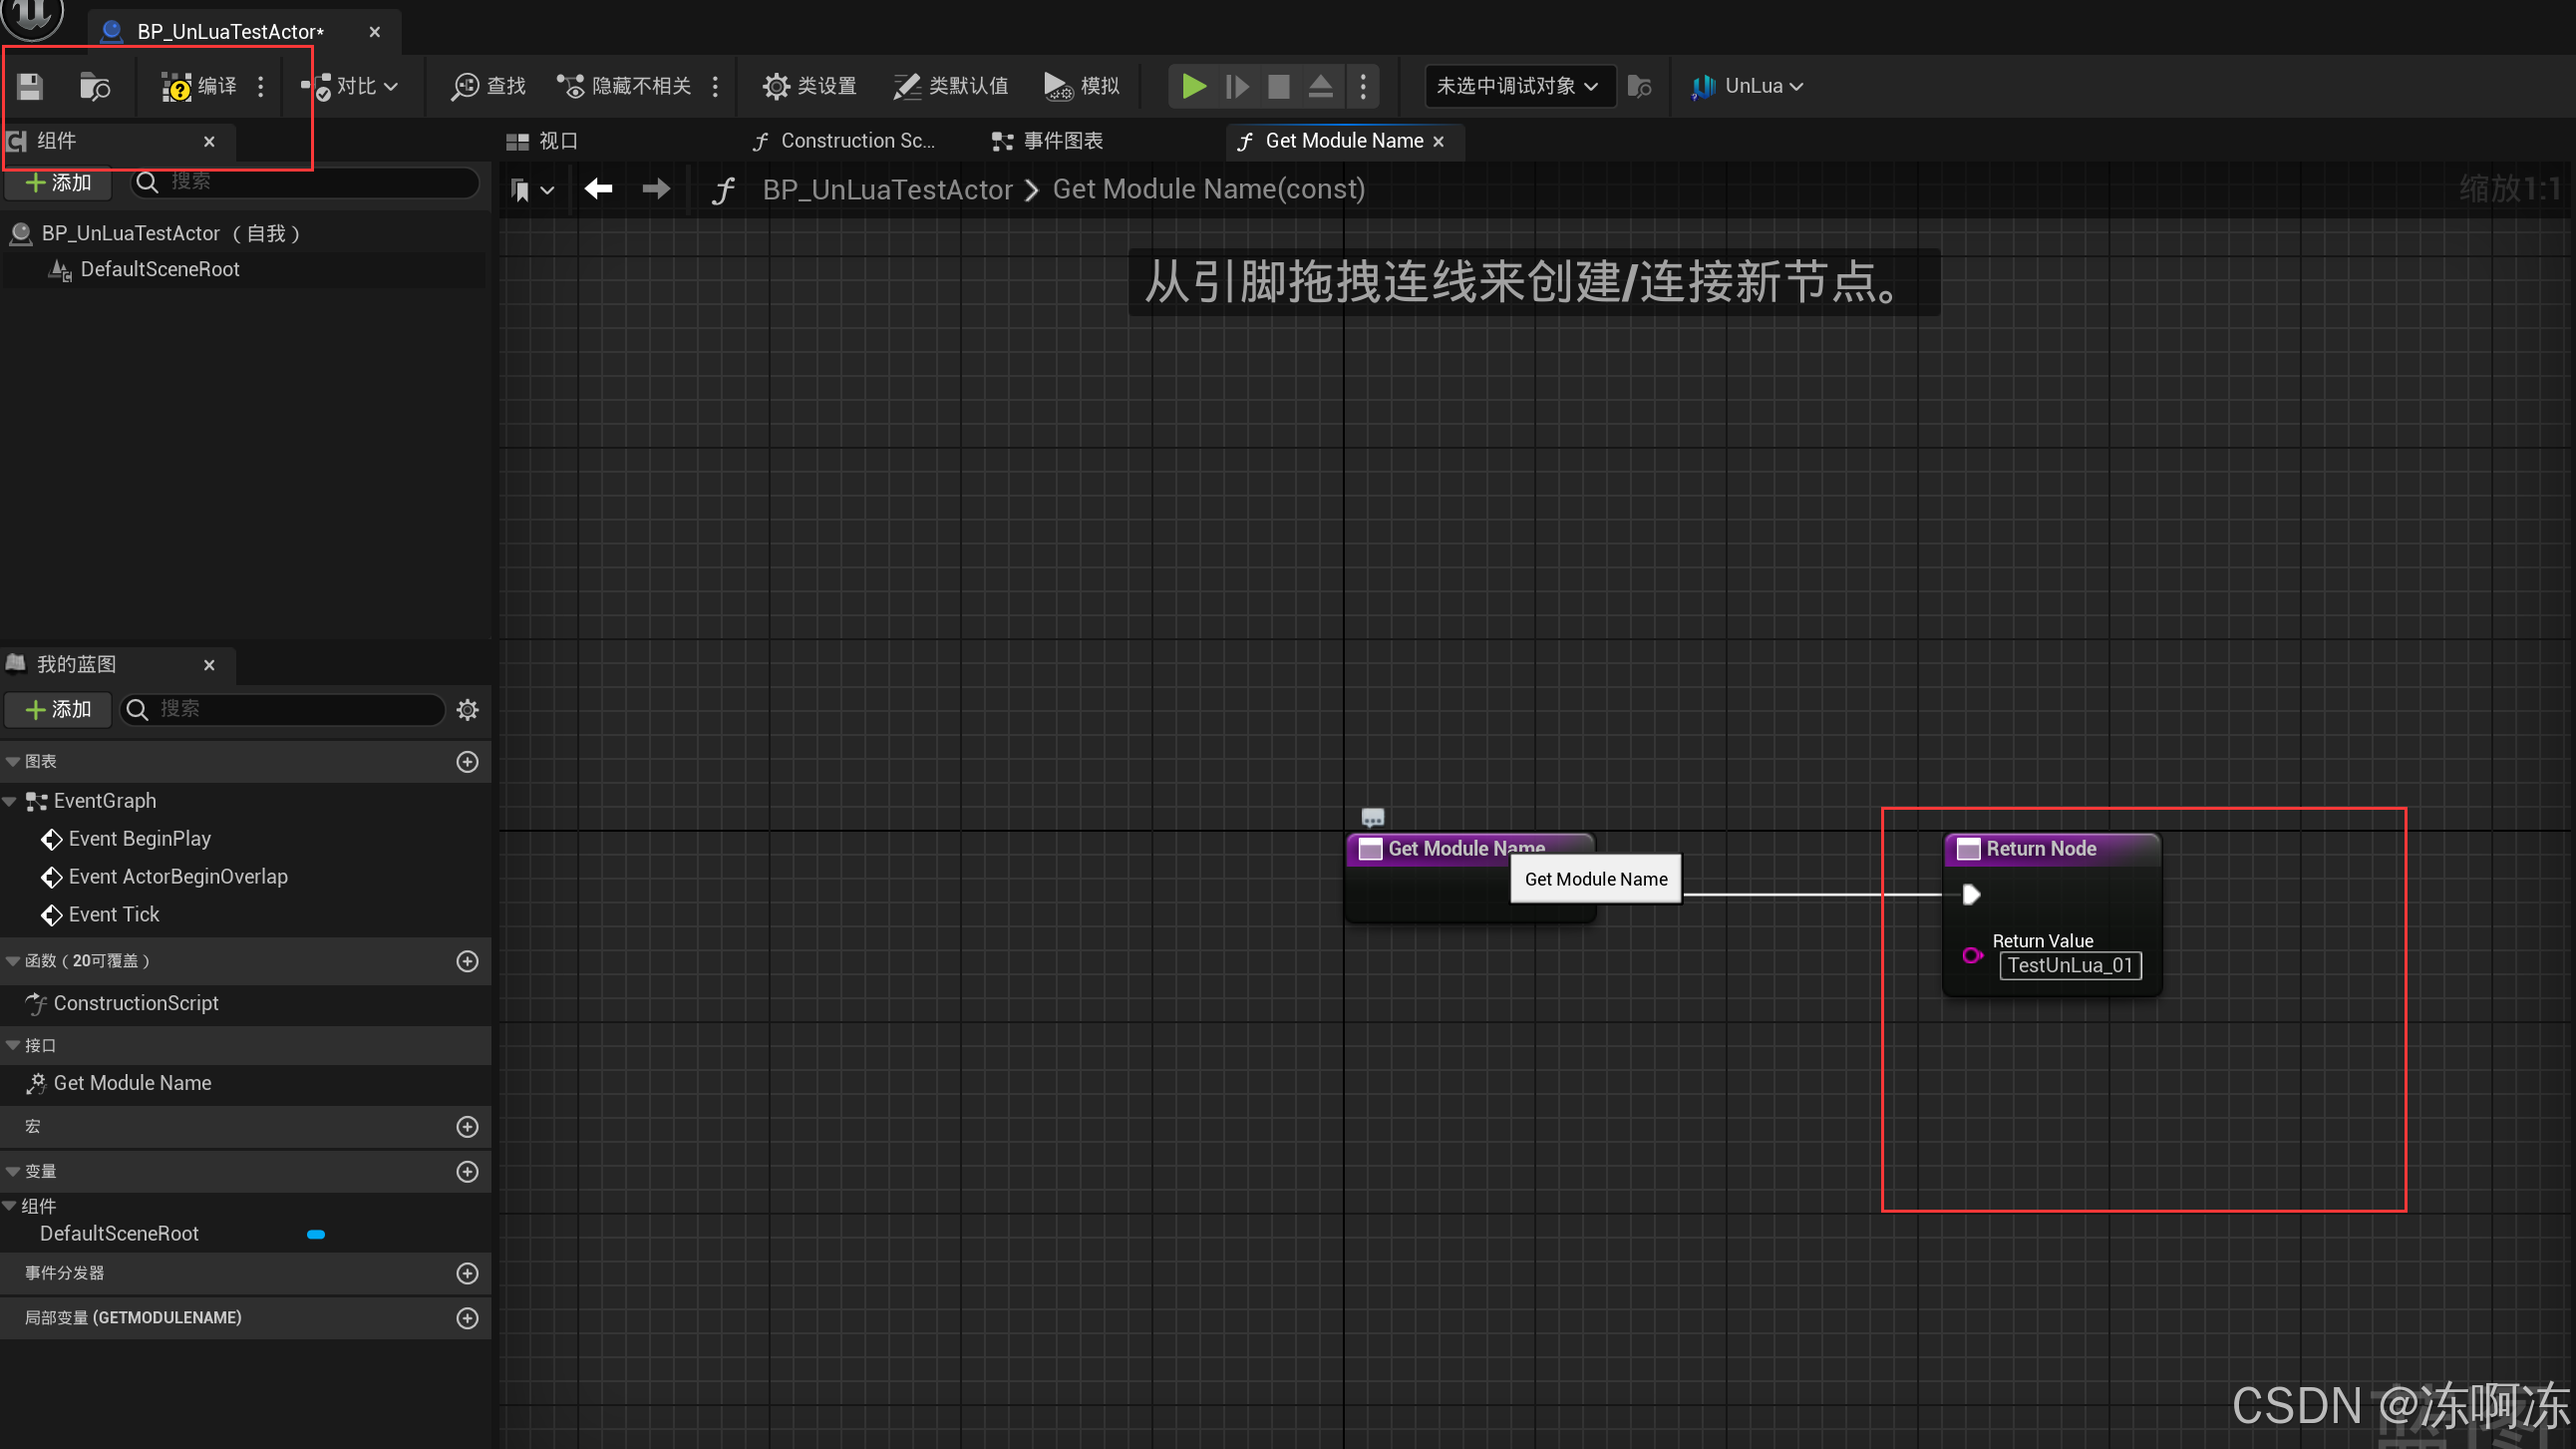This screenshot has height=1449, width=2576.
Task: Open class defaults (类默认值) in toolbar
Action: point(950,86)
